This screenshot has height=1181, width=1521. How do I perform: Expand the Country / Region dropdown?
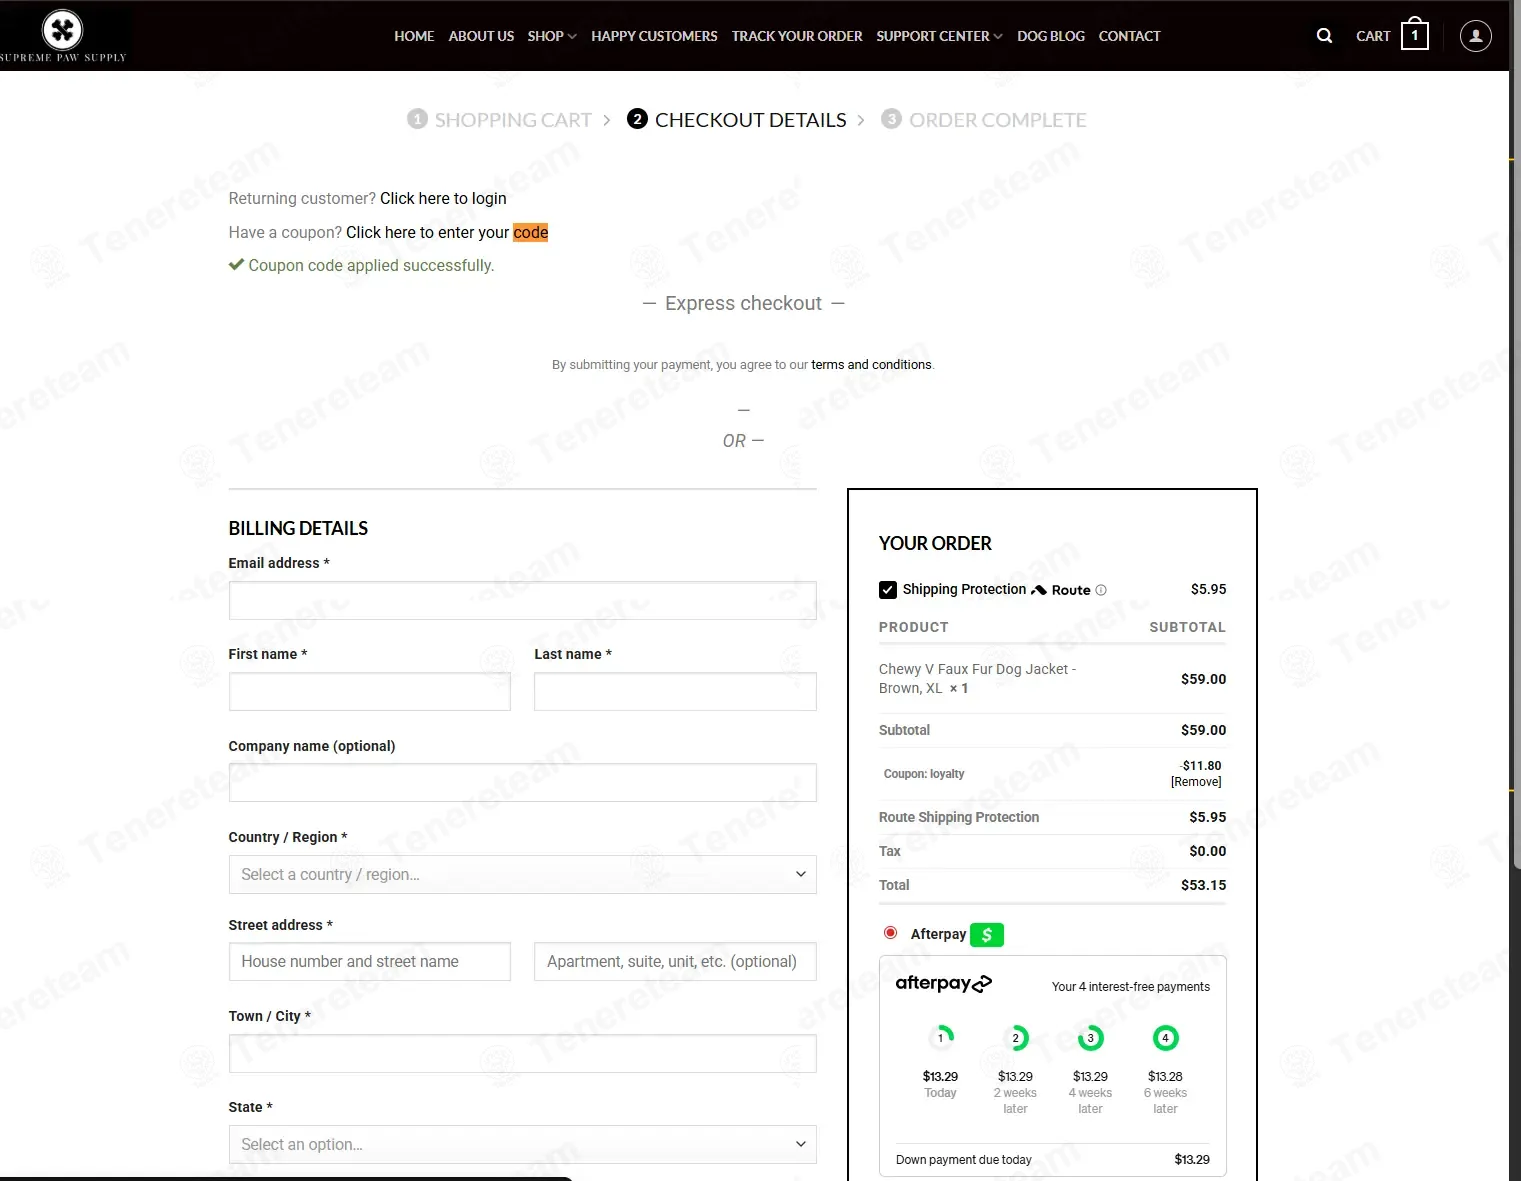522,874
